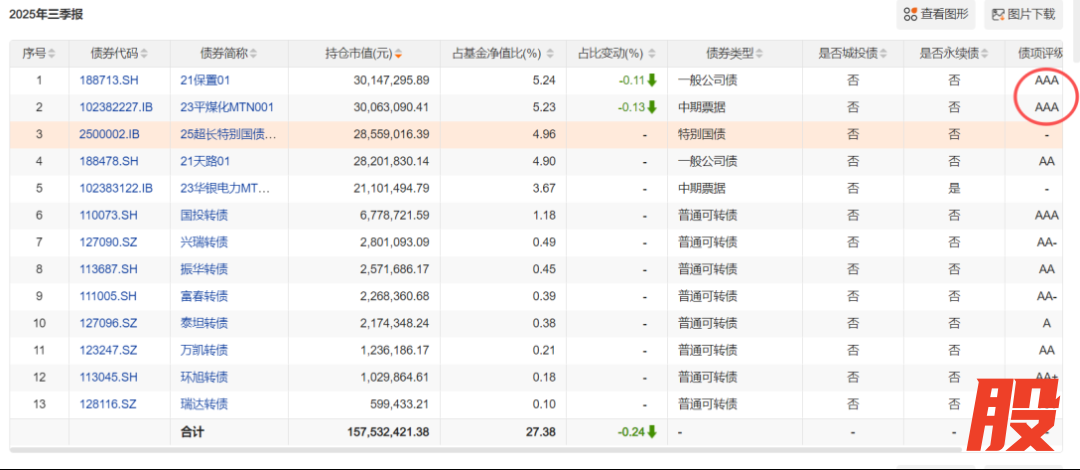Sort table by 序号 column arrows

click(x=52, y=54)
